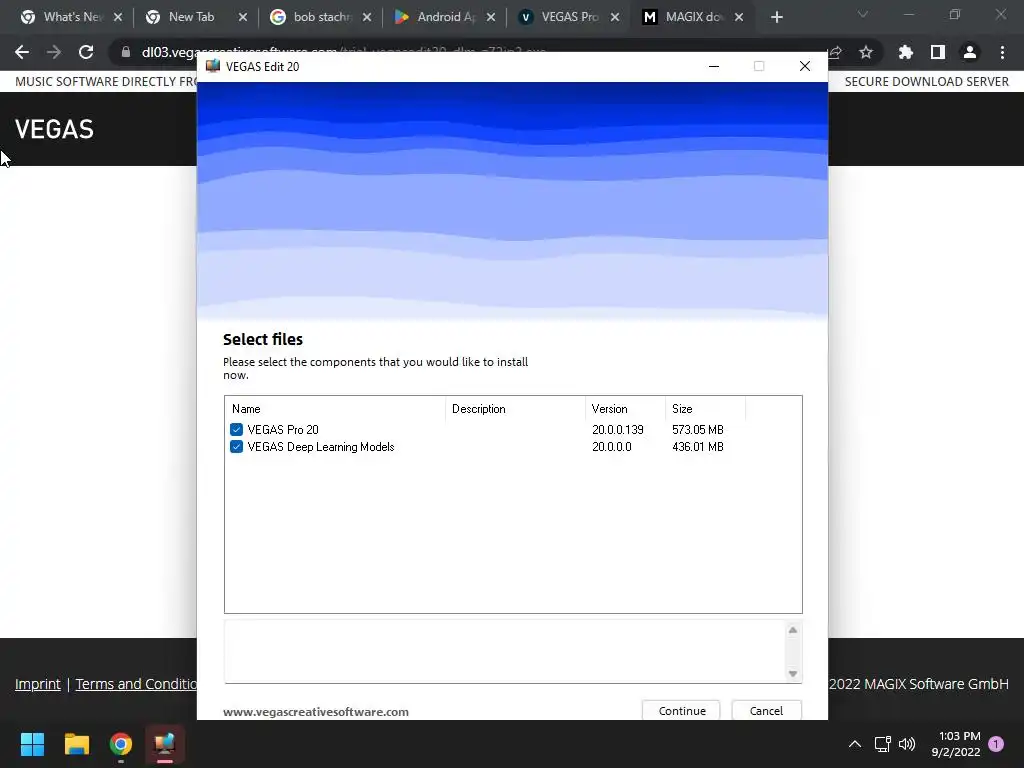The width and height of the screenshot is (1024, 768).
Task: Open notification center badge
Action: 996,744
